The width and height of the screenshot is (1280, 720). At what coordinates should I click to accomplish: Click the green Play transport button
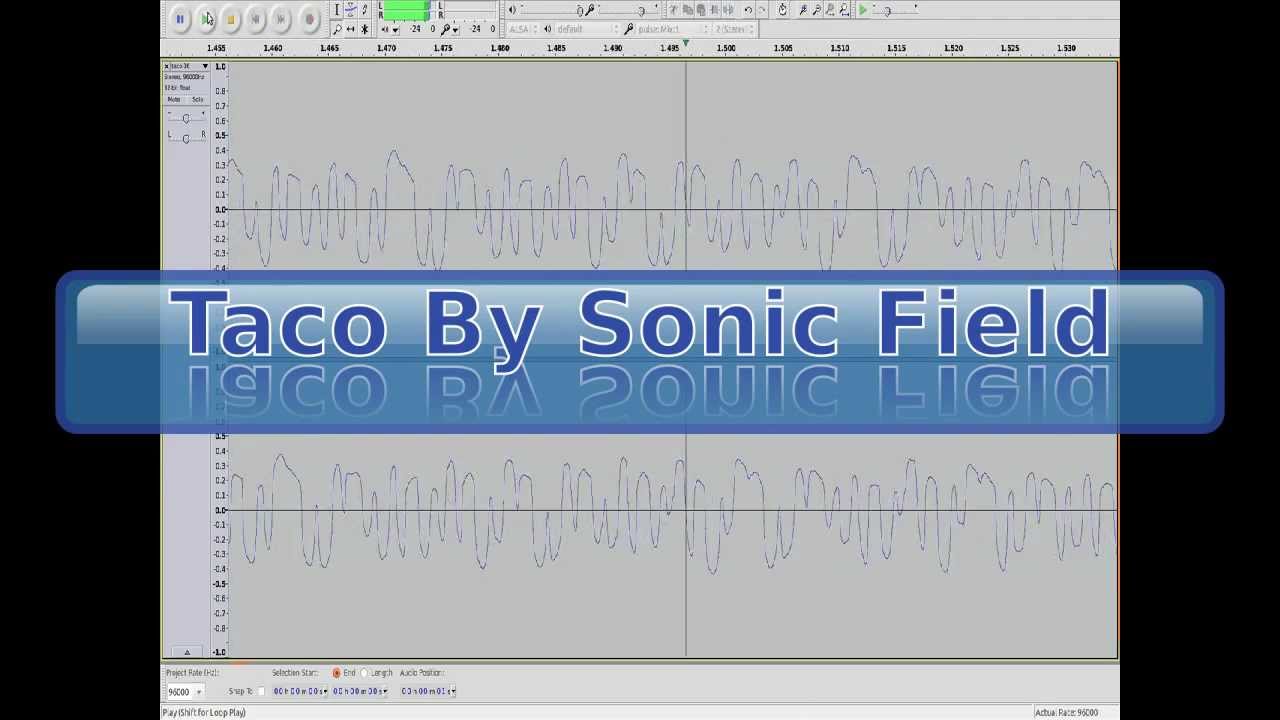coord(205,18)
